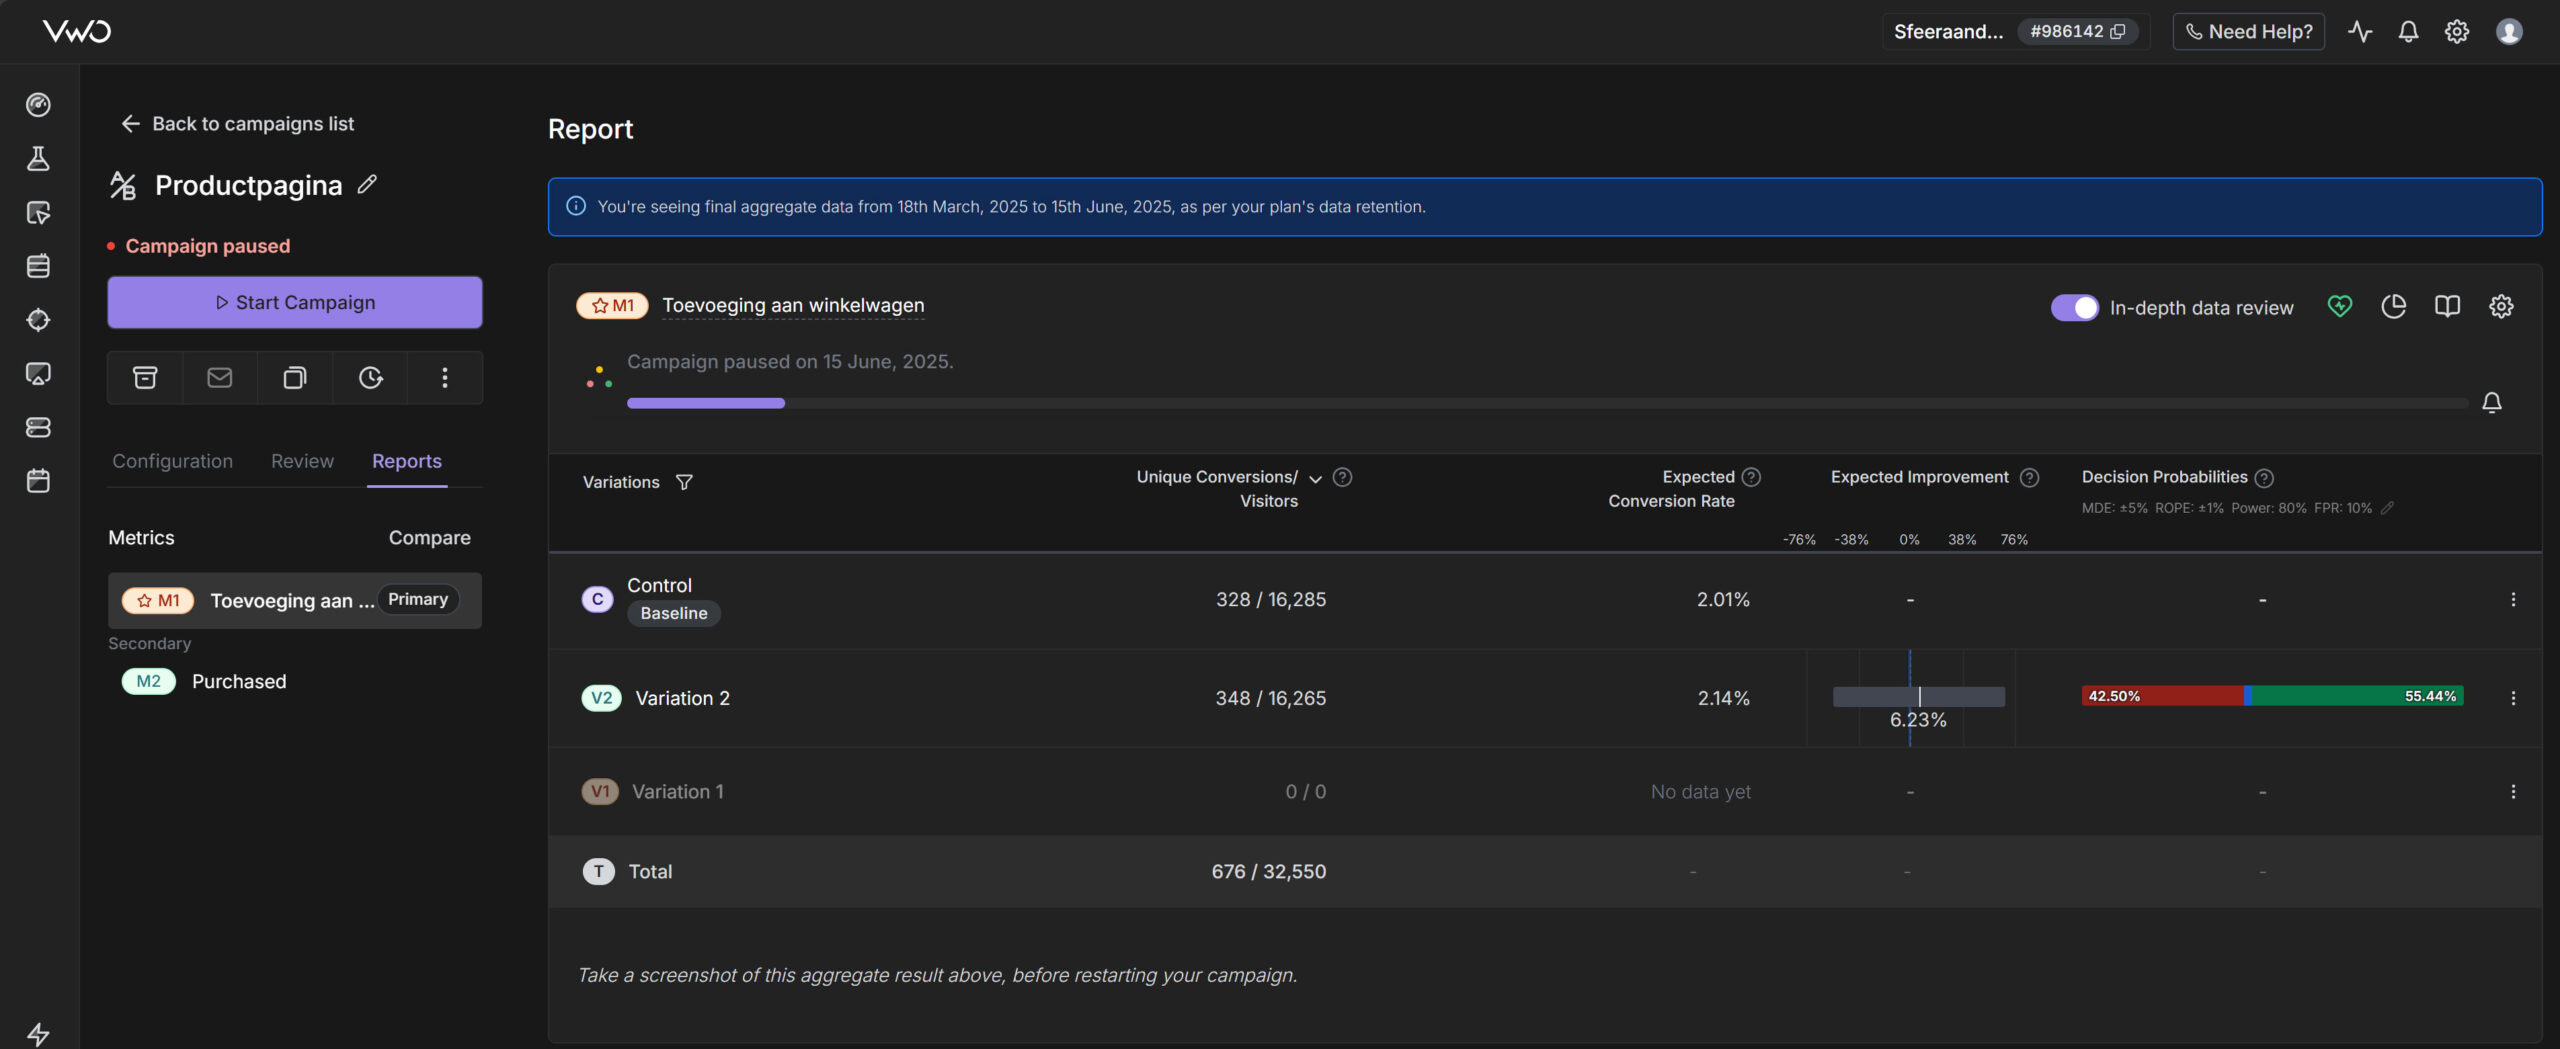Filter variations using the funnel icon

(x=684, y=482)
